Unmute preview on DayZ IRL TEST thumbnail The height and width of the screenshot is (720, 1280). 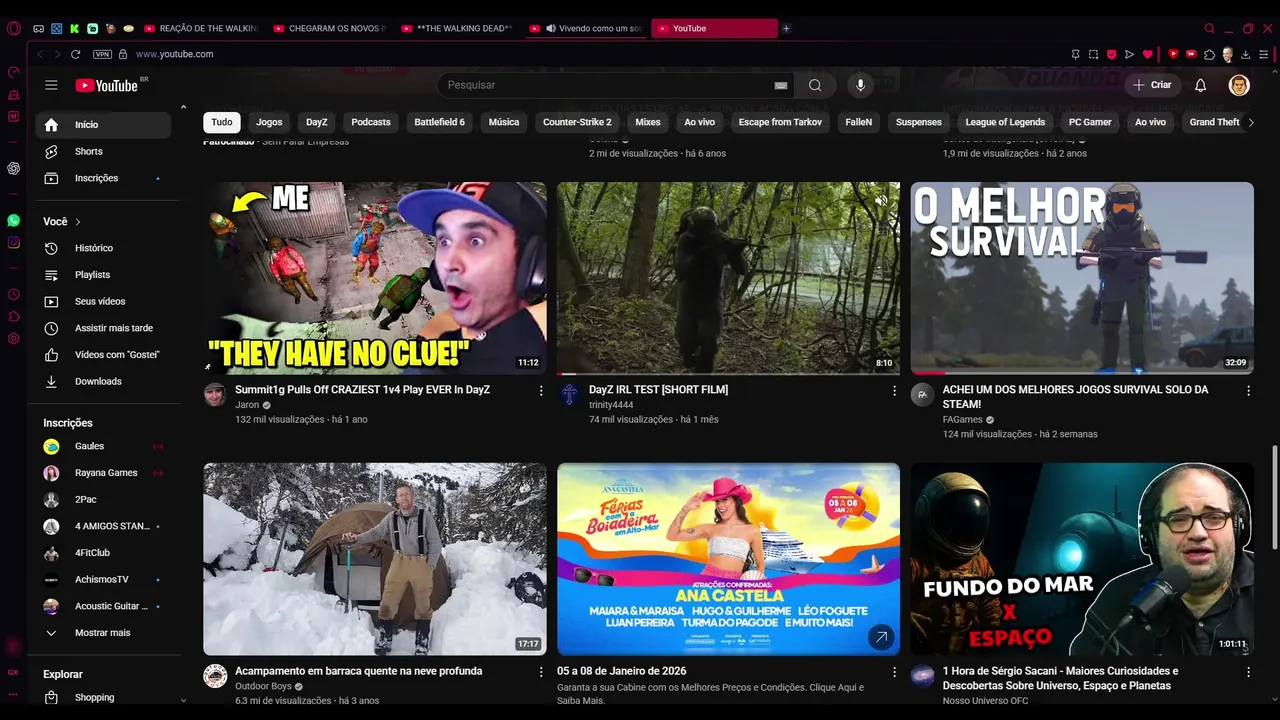tap(881, 200)
